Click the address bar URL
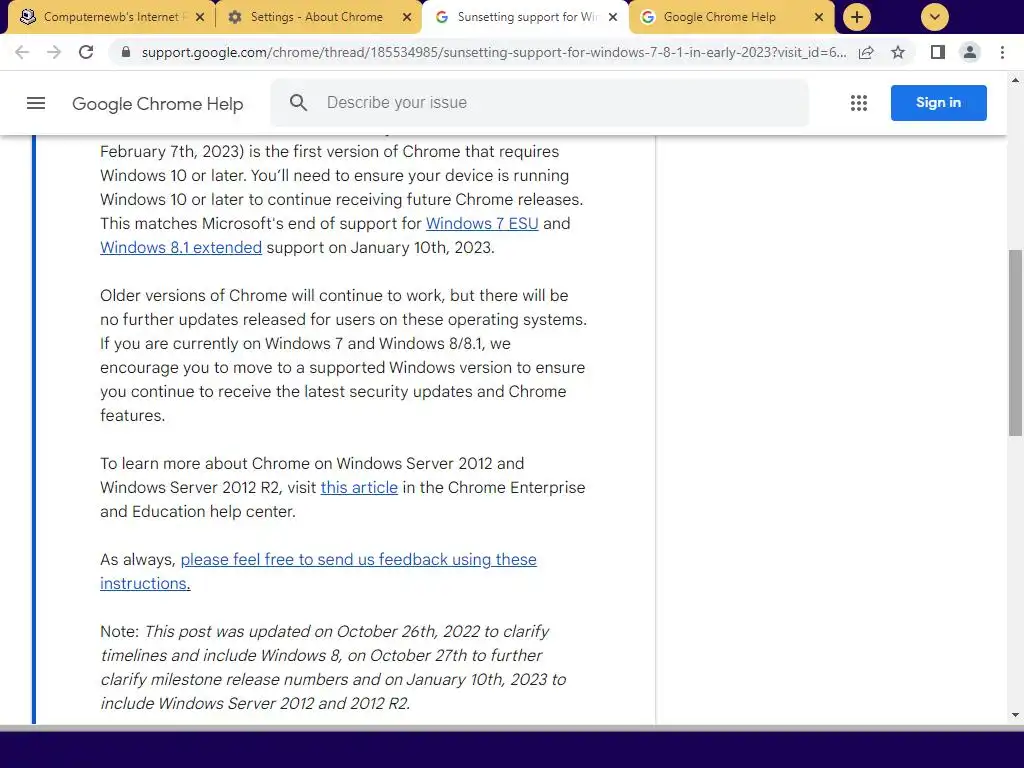The height and width of the screenshot is (768, 1024). pyautogui.click(x=494, y=52)
